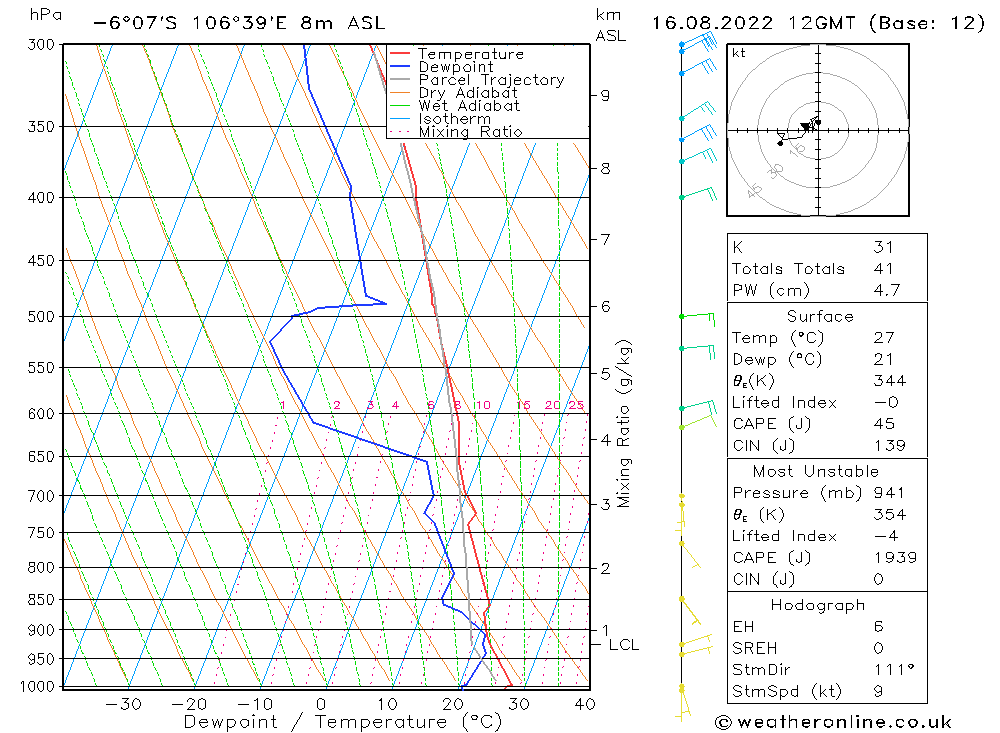The width and height of the screenshot is (1000, 733).
Task: Click the blue Dewpoint legend line
Action: click(400, 66)
